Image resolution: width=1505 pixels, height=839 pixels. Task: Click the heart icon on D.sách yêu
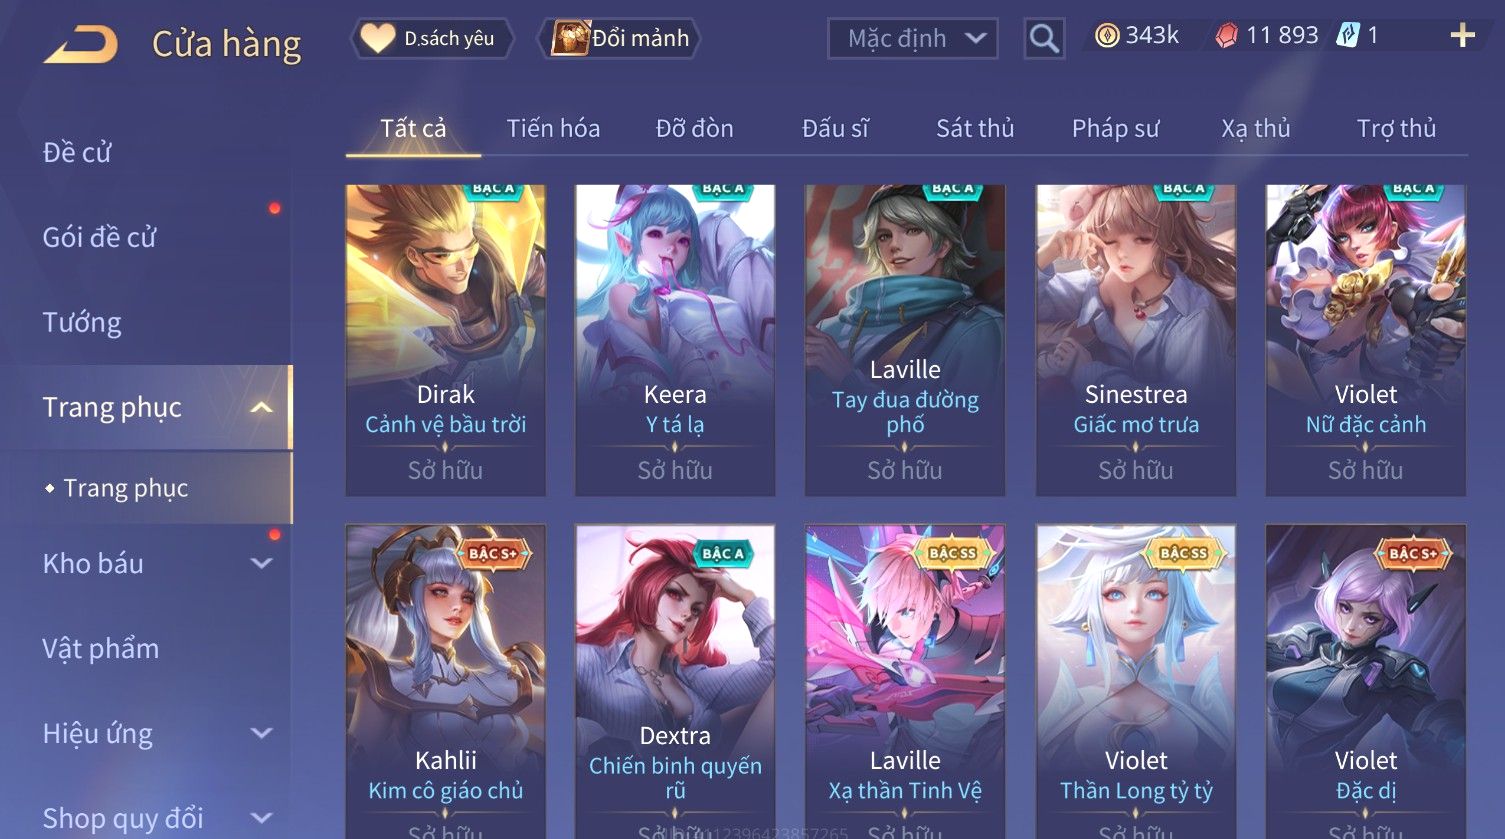tap(378, 38)
